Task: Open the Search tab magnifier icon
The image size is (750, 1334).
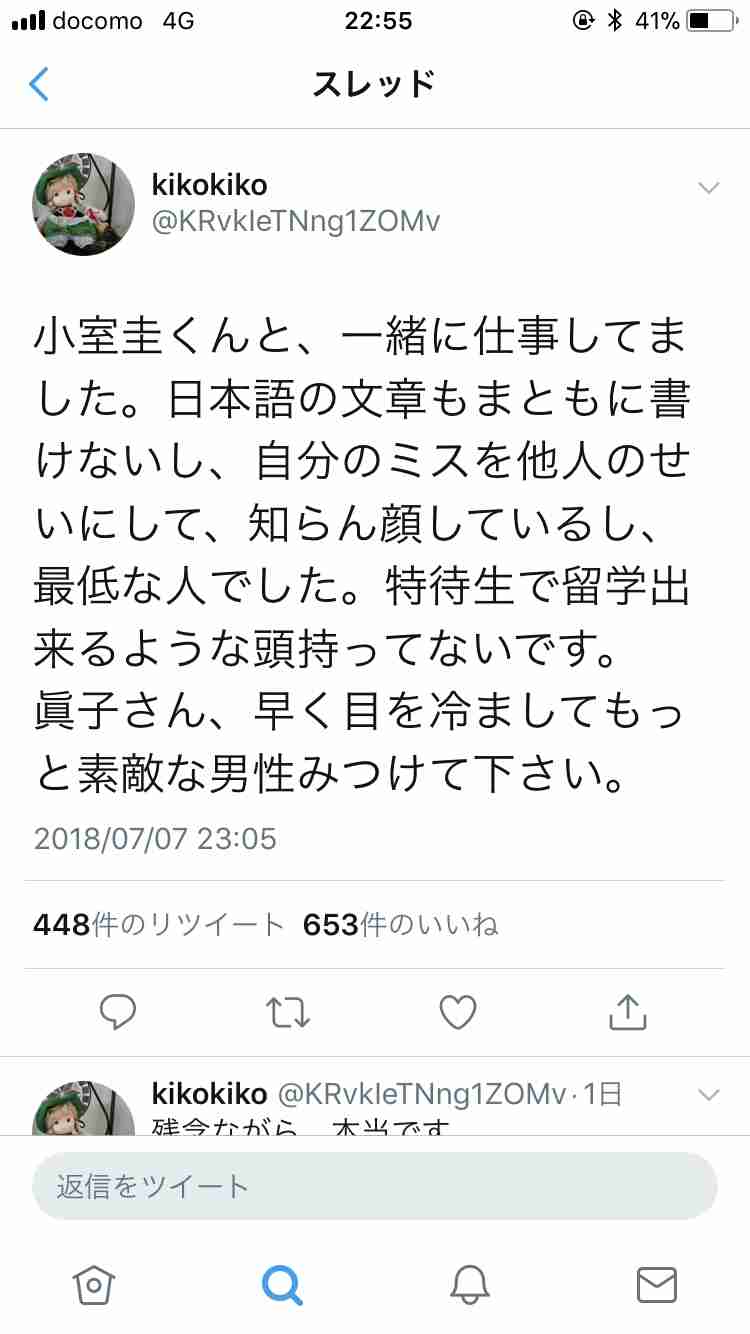Action: tap(281, 1284)
